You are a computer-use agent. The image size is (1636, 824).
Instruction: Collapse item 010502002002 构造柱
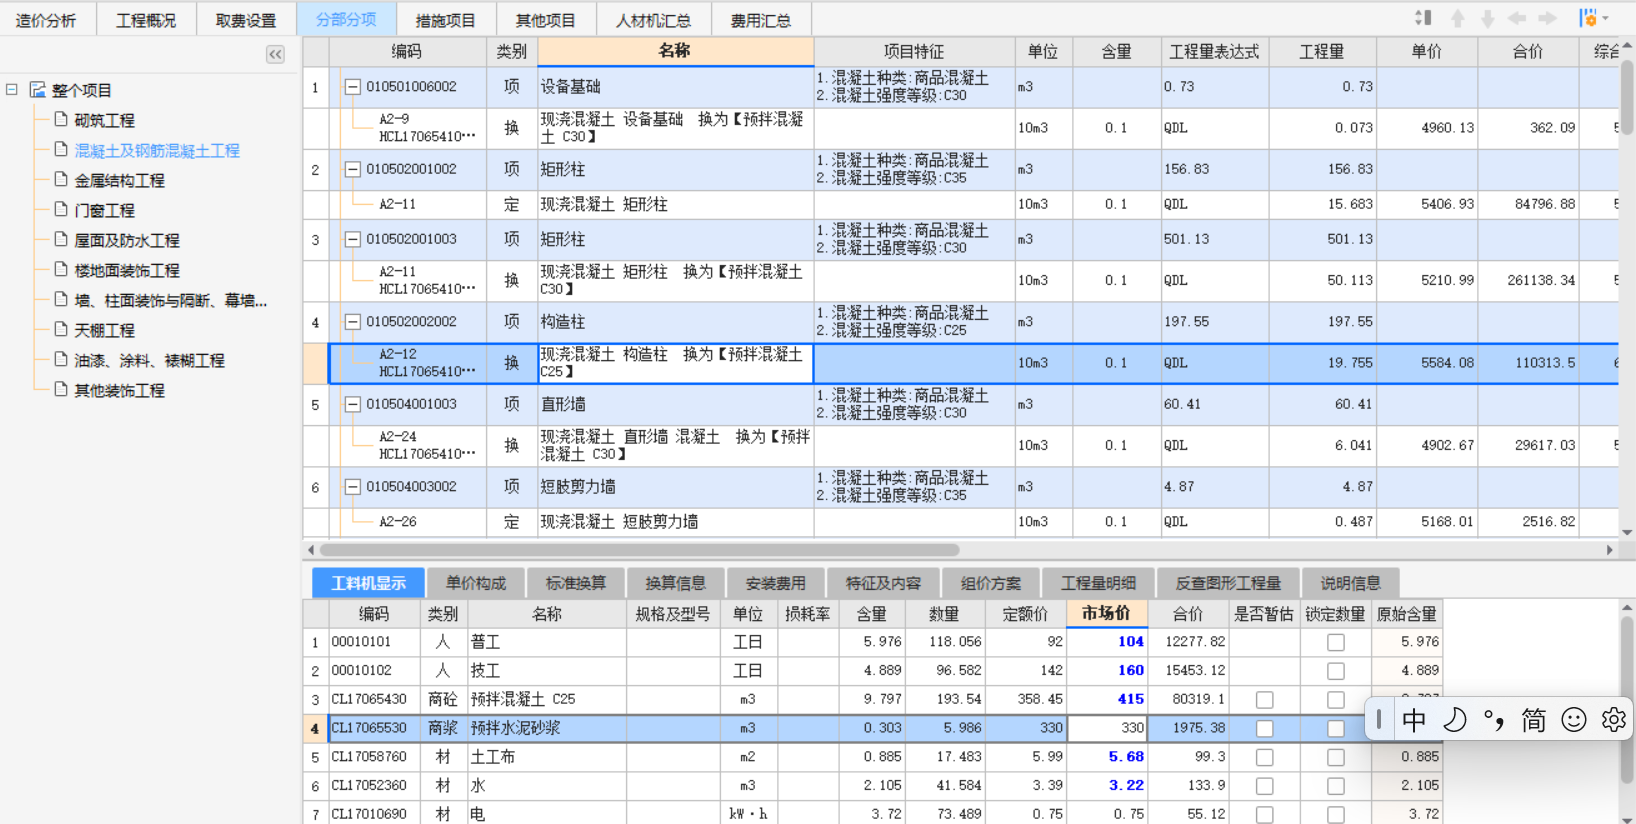[x=352, y=322]
